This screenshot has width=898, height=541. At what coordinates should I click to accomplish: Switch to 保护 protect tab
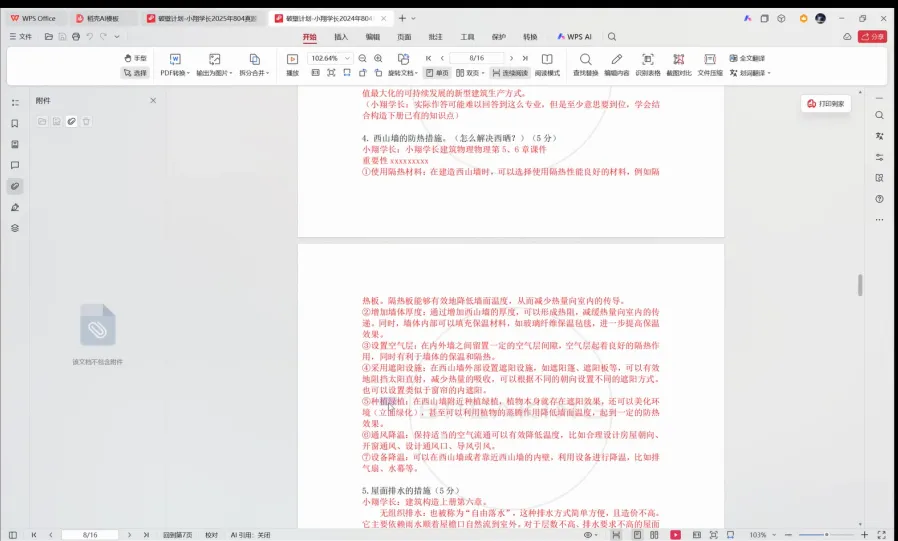[x=498, y=37]
